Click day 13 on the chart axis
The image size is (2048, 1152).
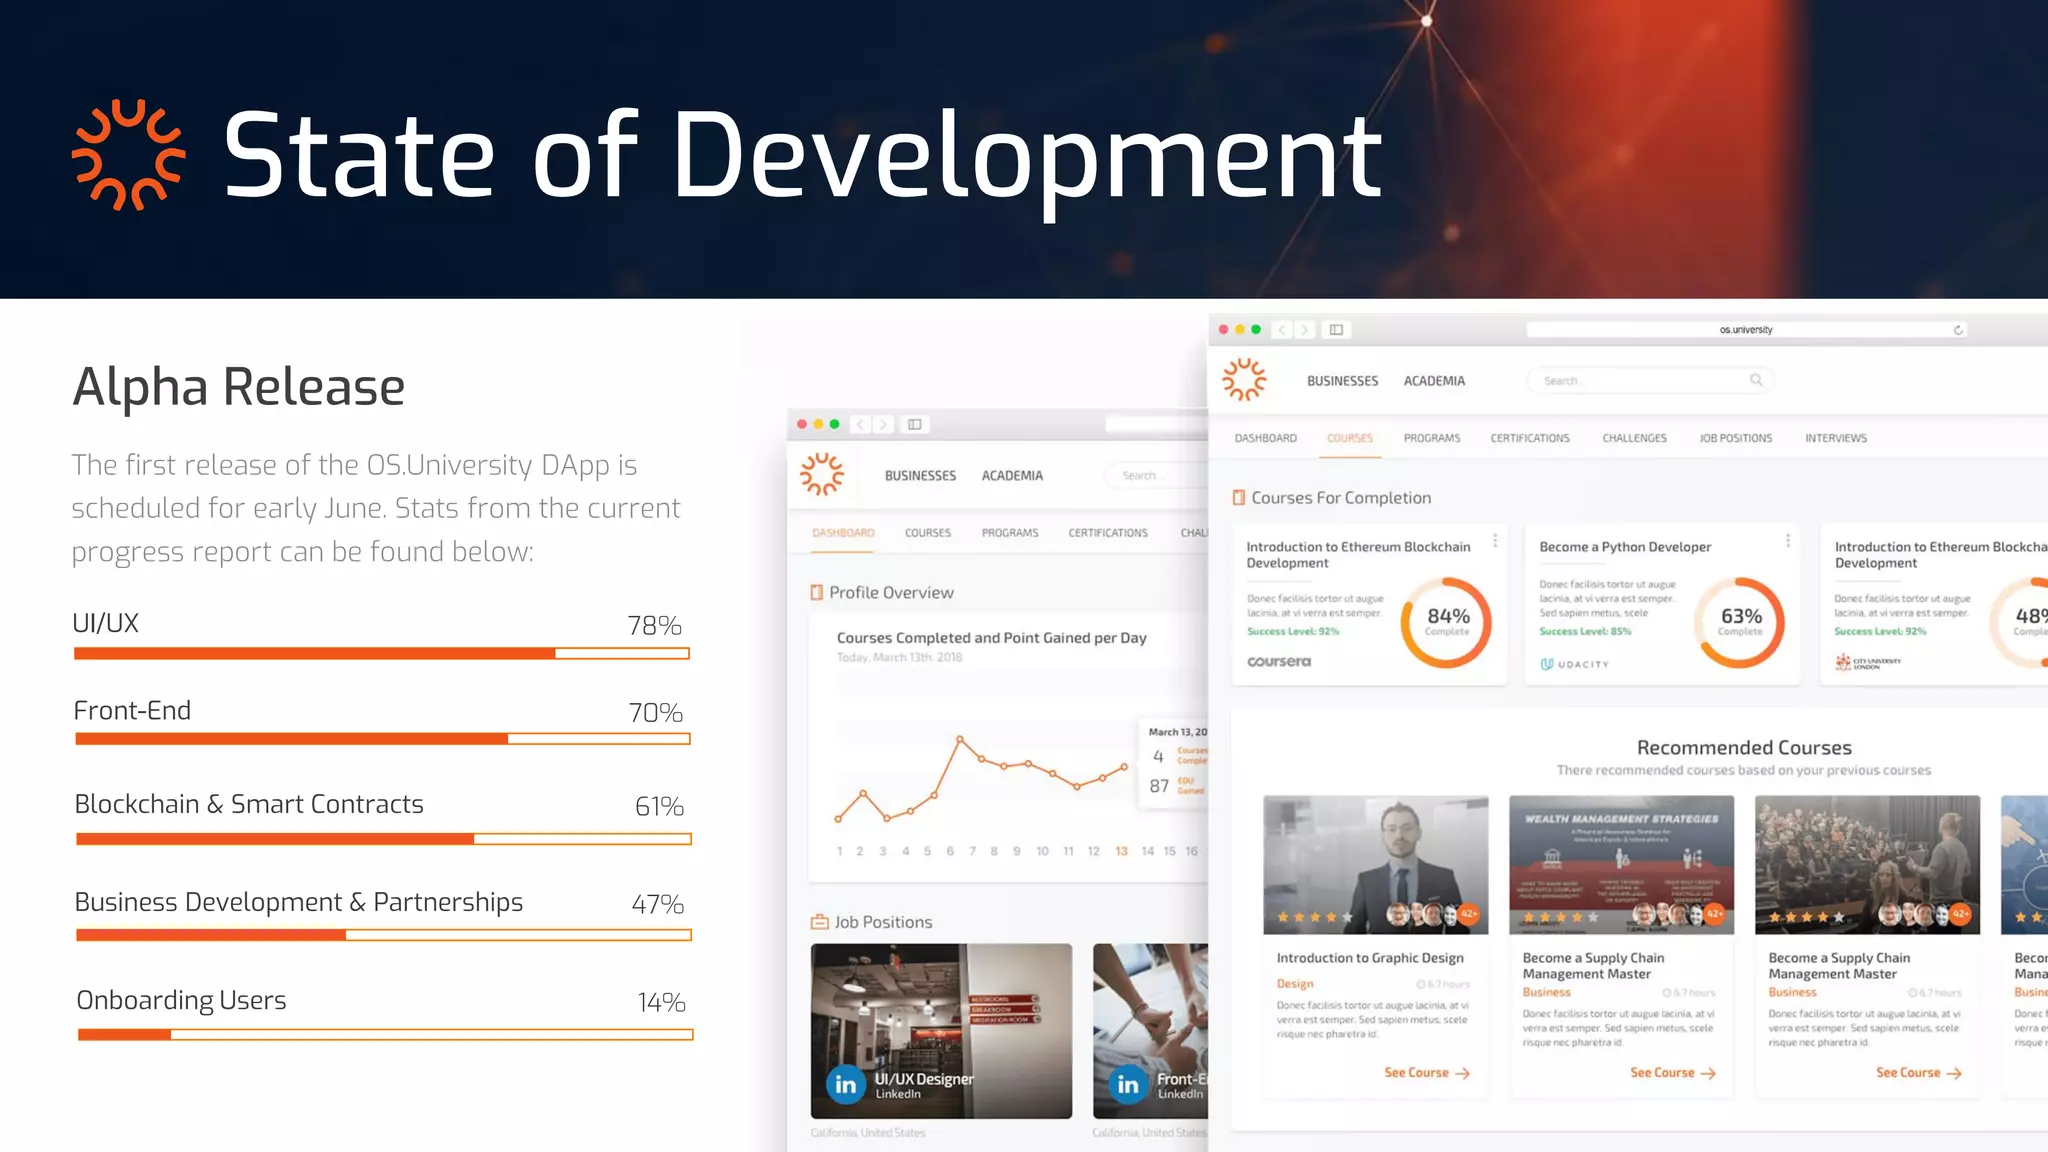click(1121, 851)
